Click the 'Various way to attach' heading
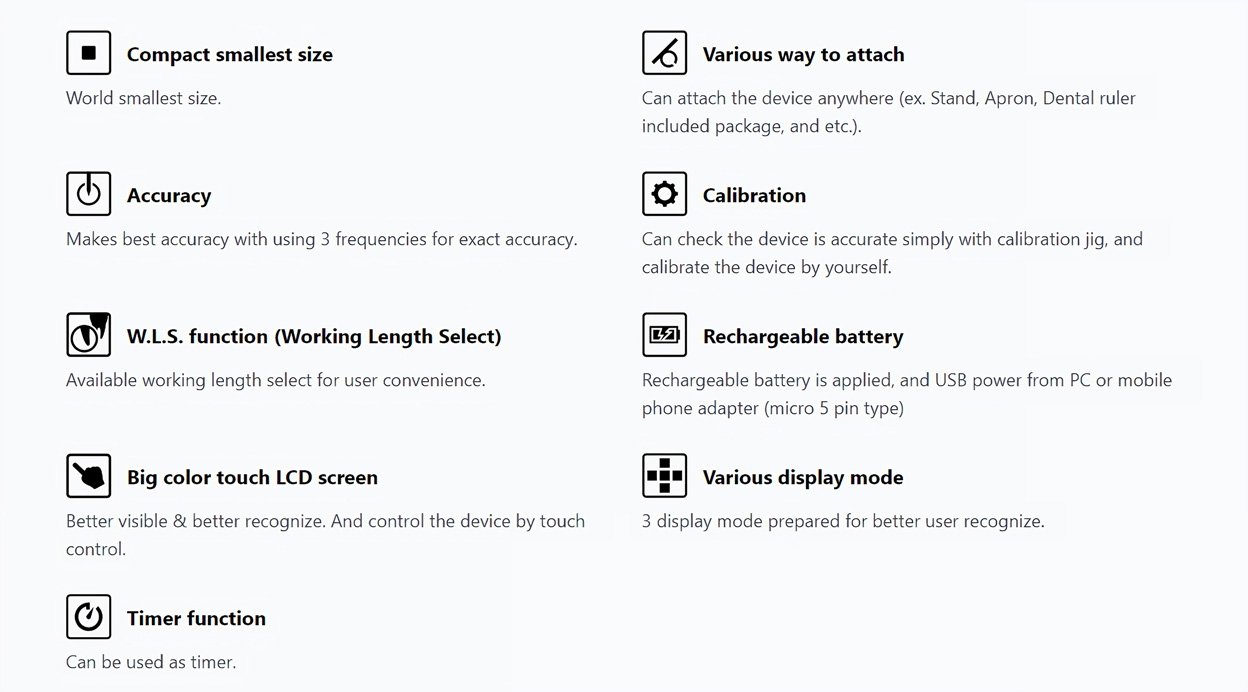The width and height of the screenshot is (1248, 692). click(x=803, y=55)
